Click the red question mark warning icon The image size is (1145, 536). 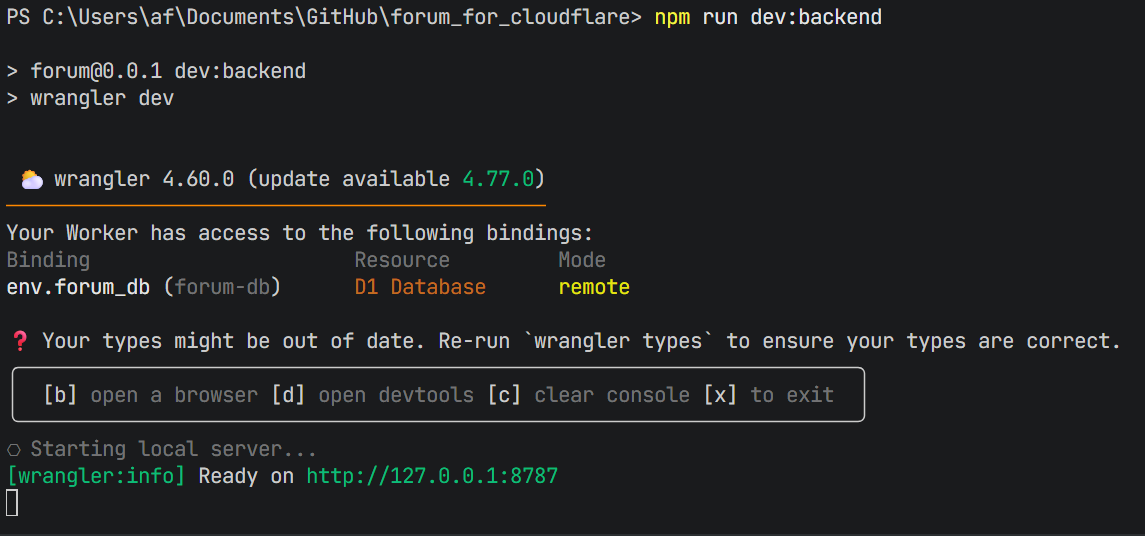[18, 342]
